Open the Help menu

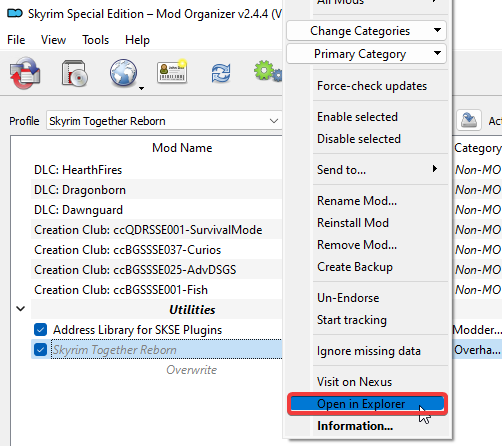(137, 40)
